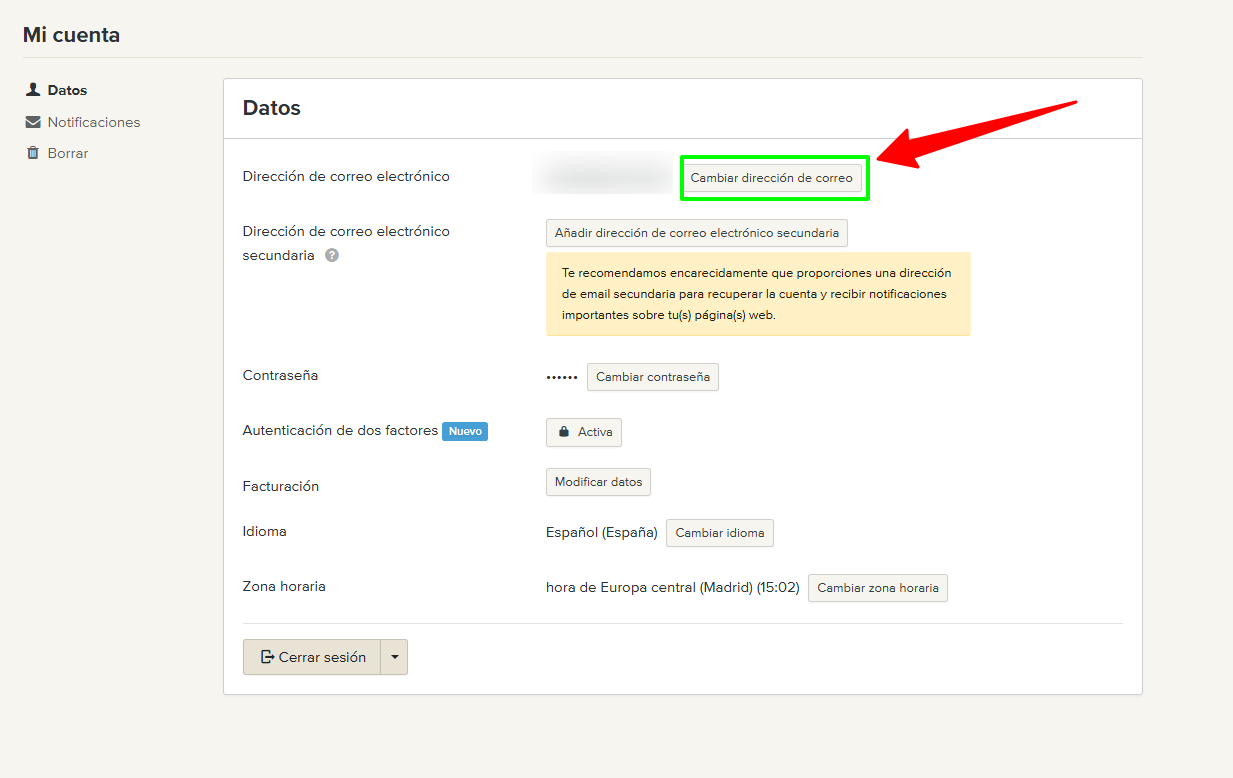Screen dimensions: 1233x778
Task: Add a secondary email with the Añadir button
Action: (x=696, y=233)
